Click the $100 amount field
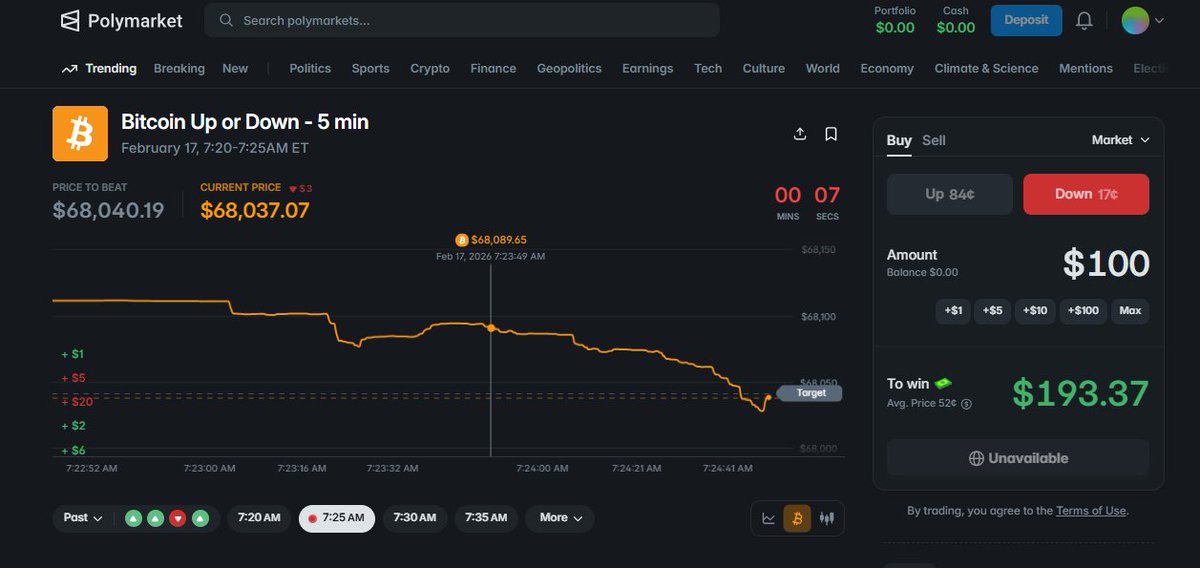 (x=1105, y=264)
